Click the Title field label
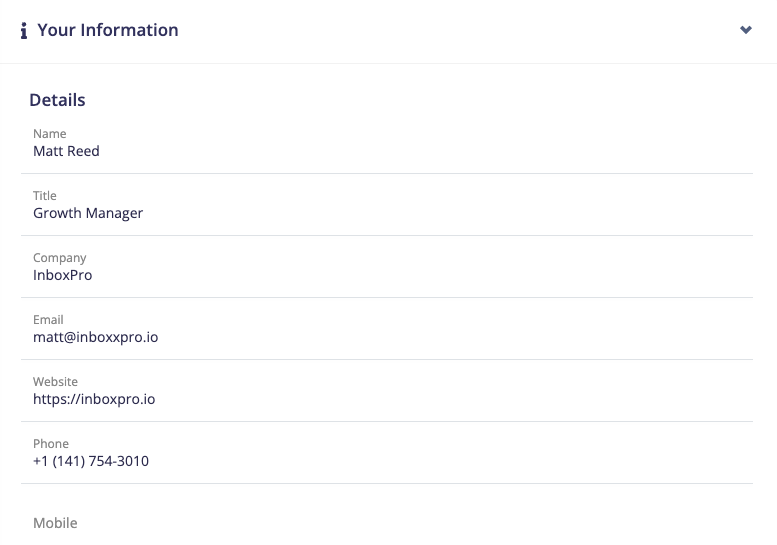The width and height of the screenshot is (777, 545). tap(45, 196)
